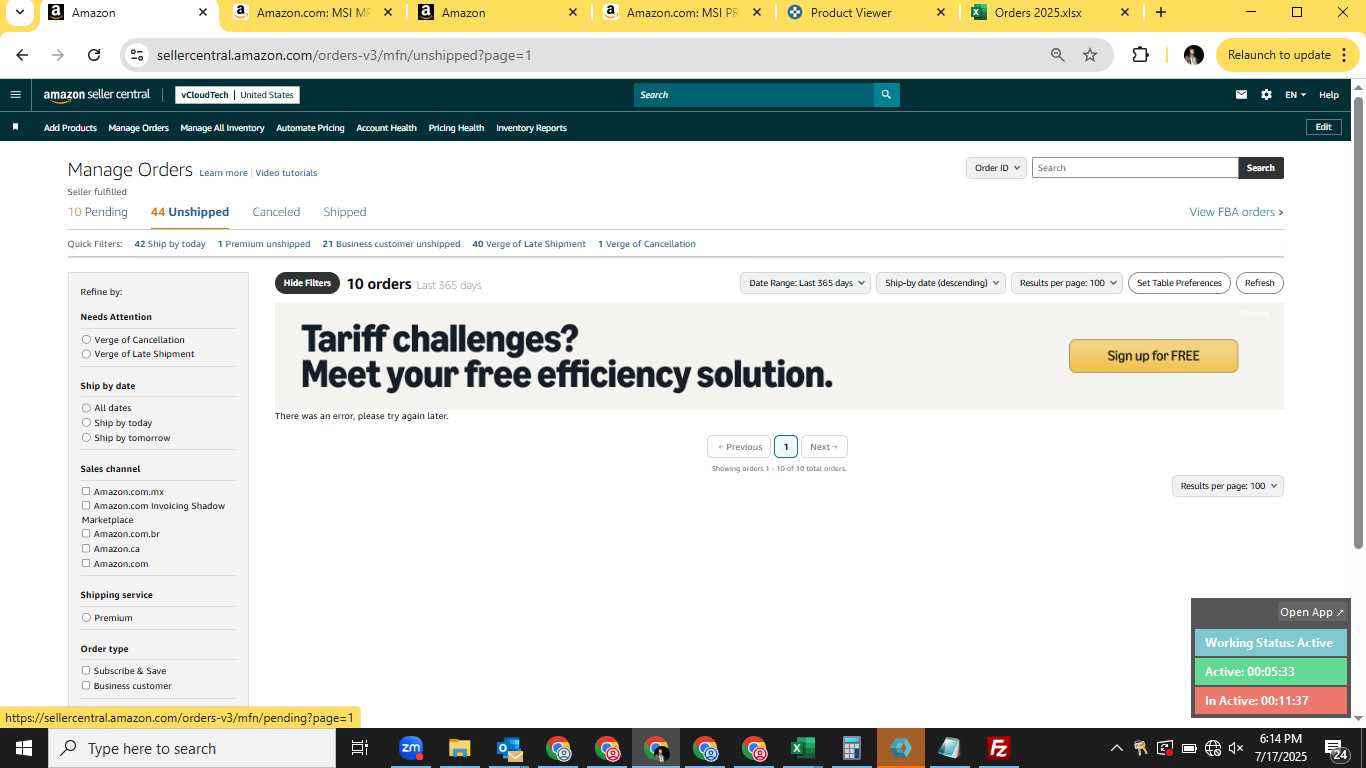Open the top Results per page: 100 dropdown
The height and width of the screenshot is (768, 1366).
pyautogui.click(x=1067, y=283)
